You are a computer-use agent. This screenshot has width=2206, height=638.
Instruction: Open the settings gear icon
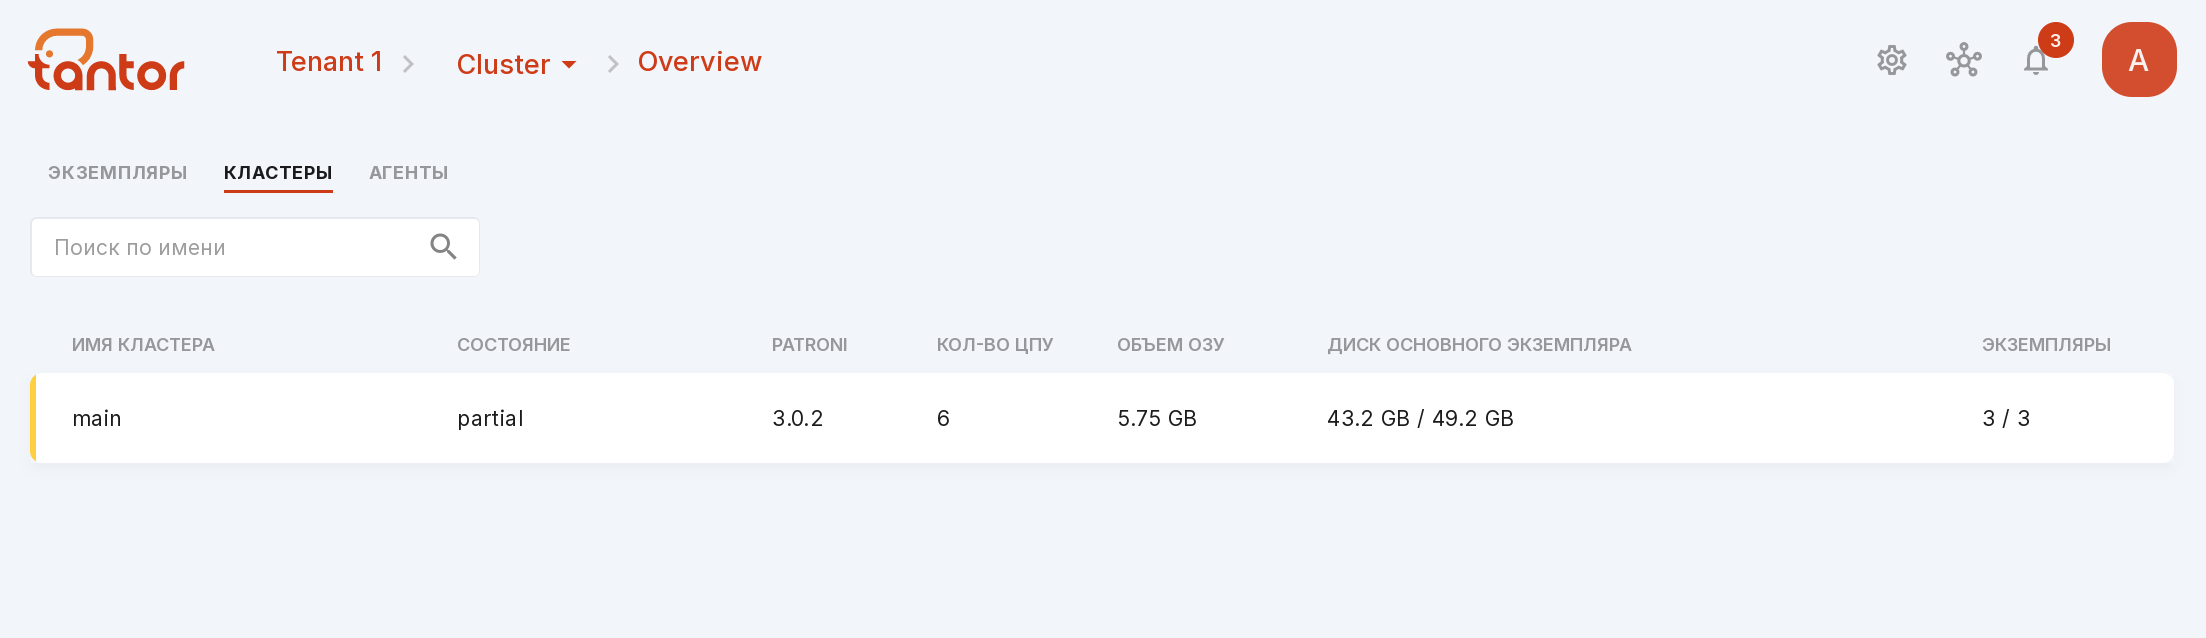click(1891, 61)
